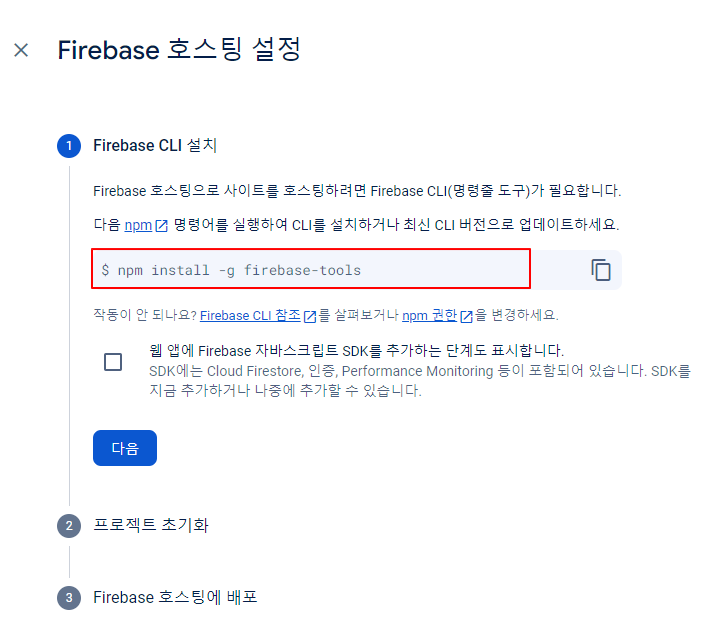The height and width of the screenshot is (636, 708).
Task: Enable the Firebase JavaScript SDK checkbox
Action: click(113, 362)
